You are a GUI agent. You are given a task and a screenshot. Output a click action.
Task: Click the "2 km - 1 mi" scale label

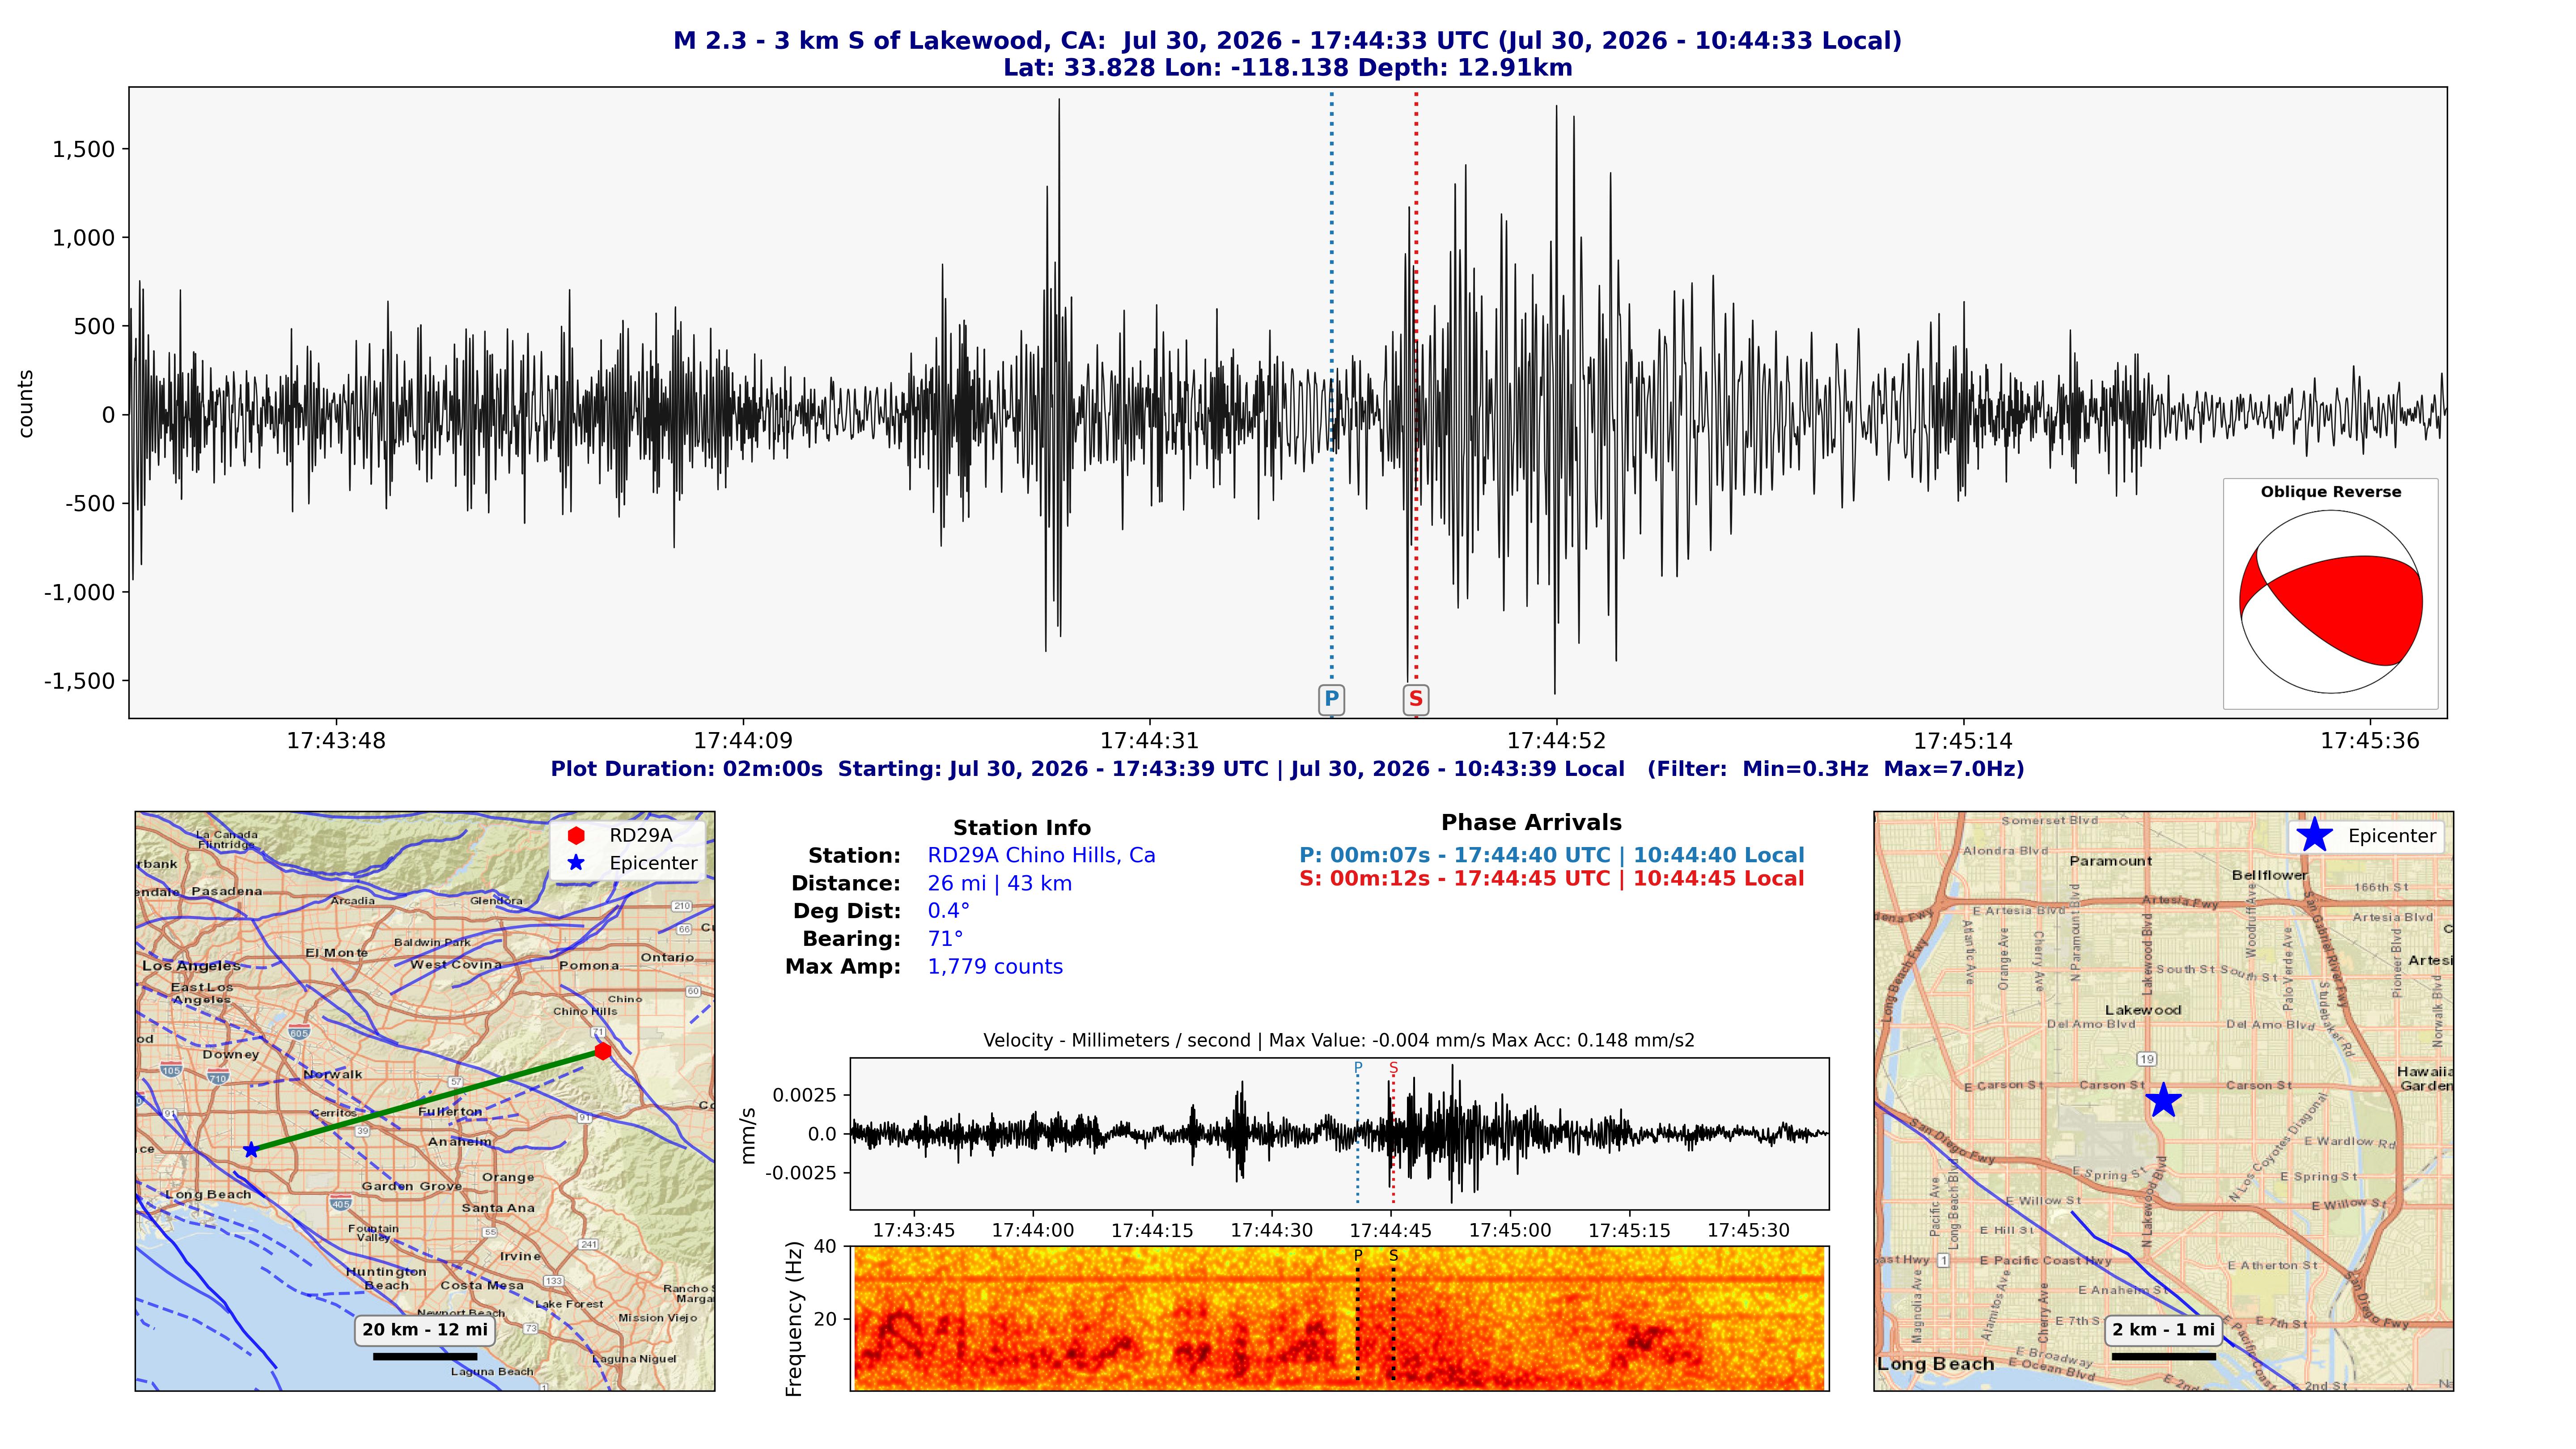tap(2163, 1330)
